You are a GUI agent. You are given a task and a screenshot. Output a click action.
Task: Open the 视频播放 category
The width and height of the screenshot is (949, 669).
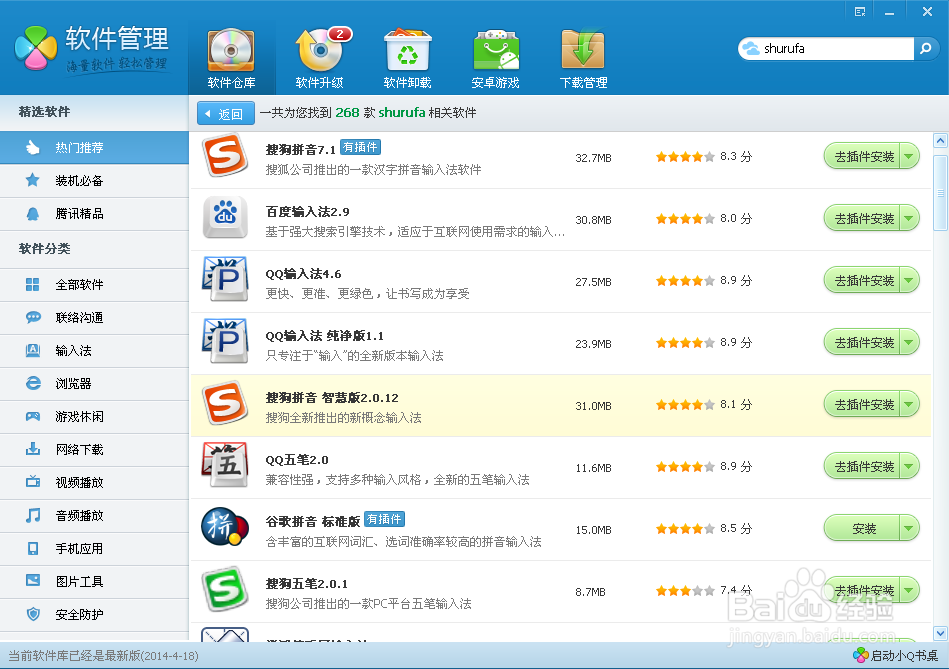point(94,483)
